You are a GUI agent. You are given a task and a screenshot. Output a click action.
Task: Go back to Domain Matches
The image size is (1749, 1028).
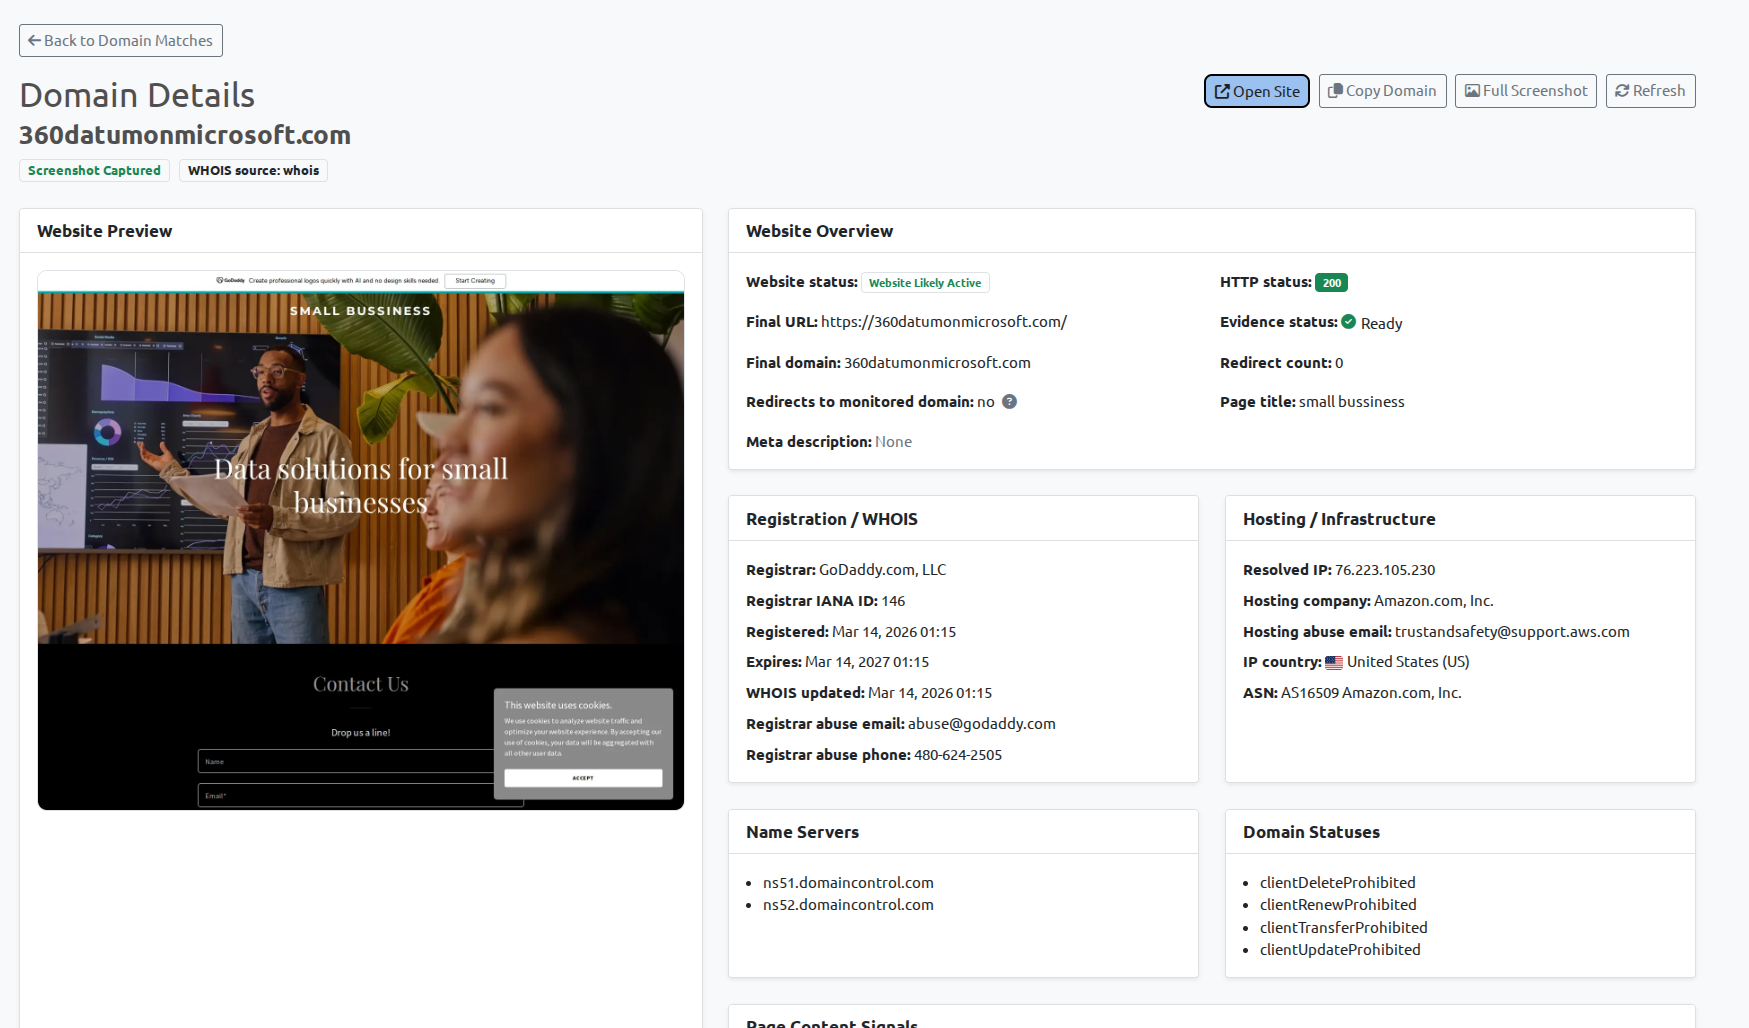point(121,41)
